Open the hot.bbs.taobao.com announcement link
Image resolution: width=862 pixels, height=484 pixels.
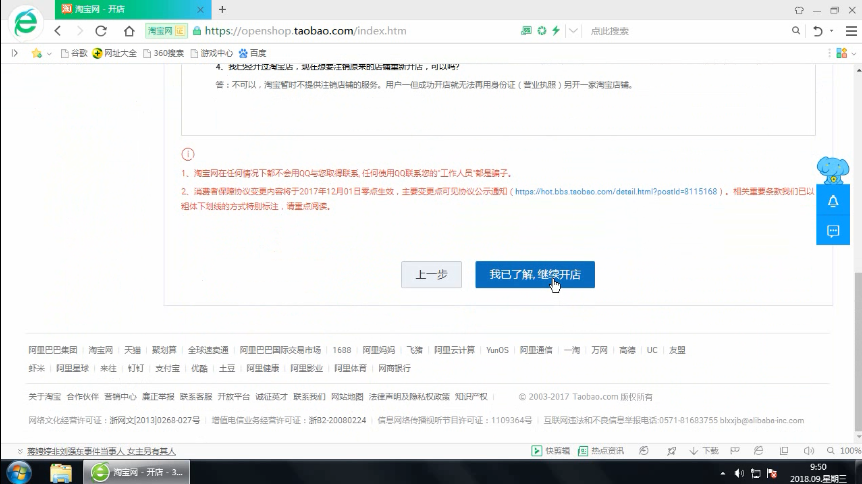(x=616, y=191)
